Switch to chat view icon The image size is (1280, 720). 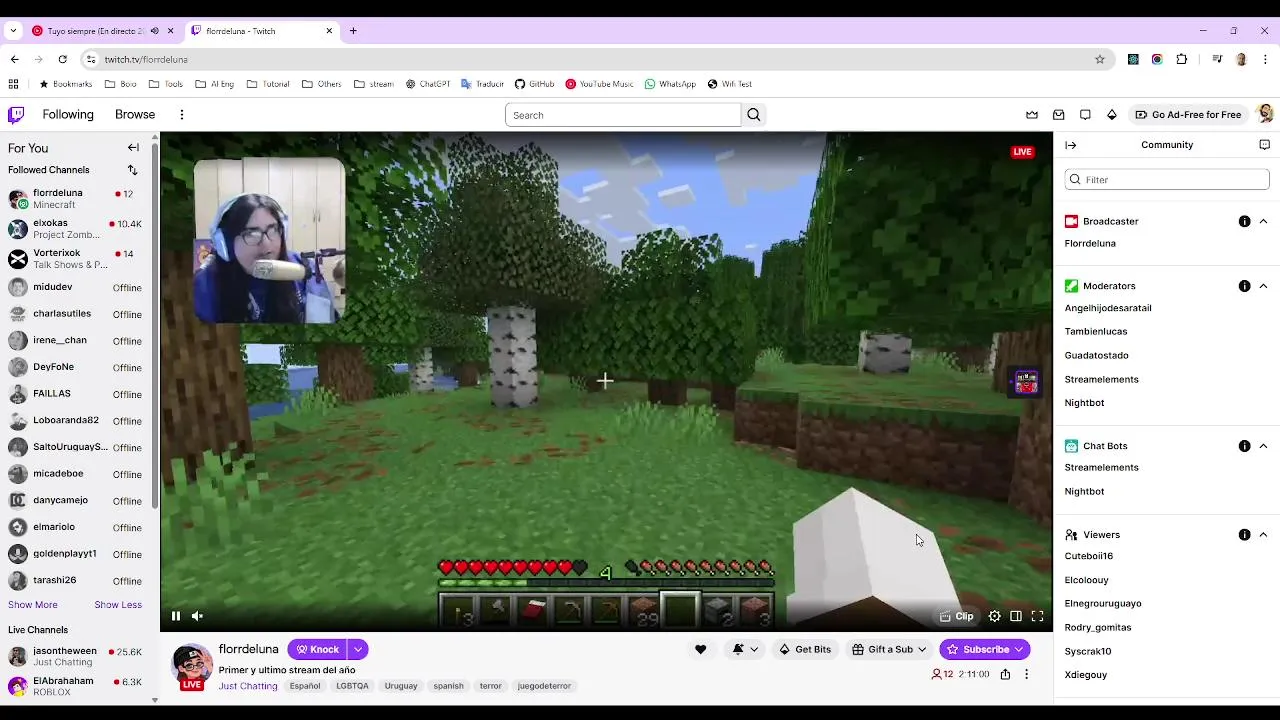click(1264, 145)
